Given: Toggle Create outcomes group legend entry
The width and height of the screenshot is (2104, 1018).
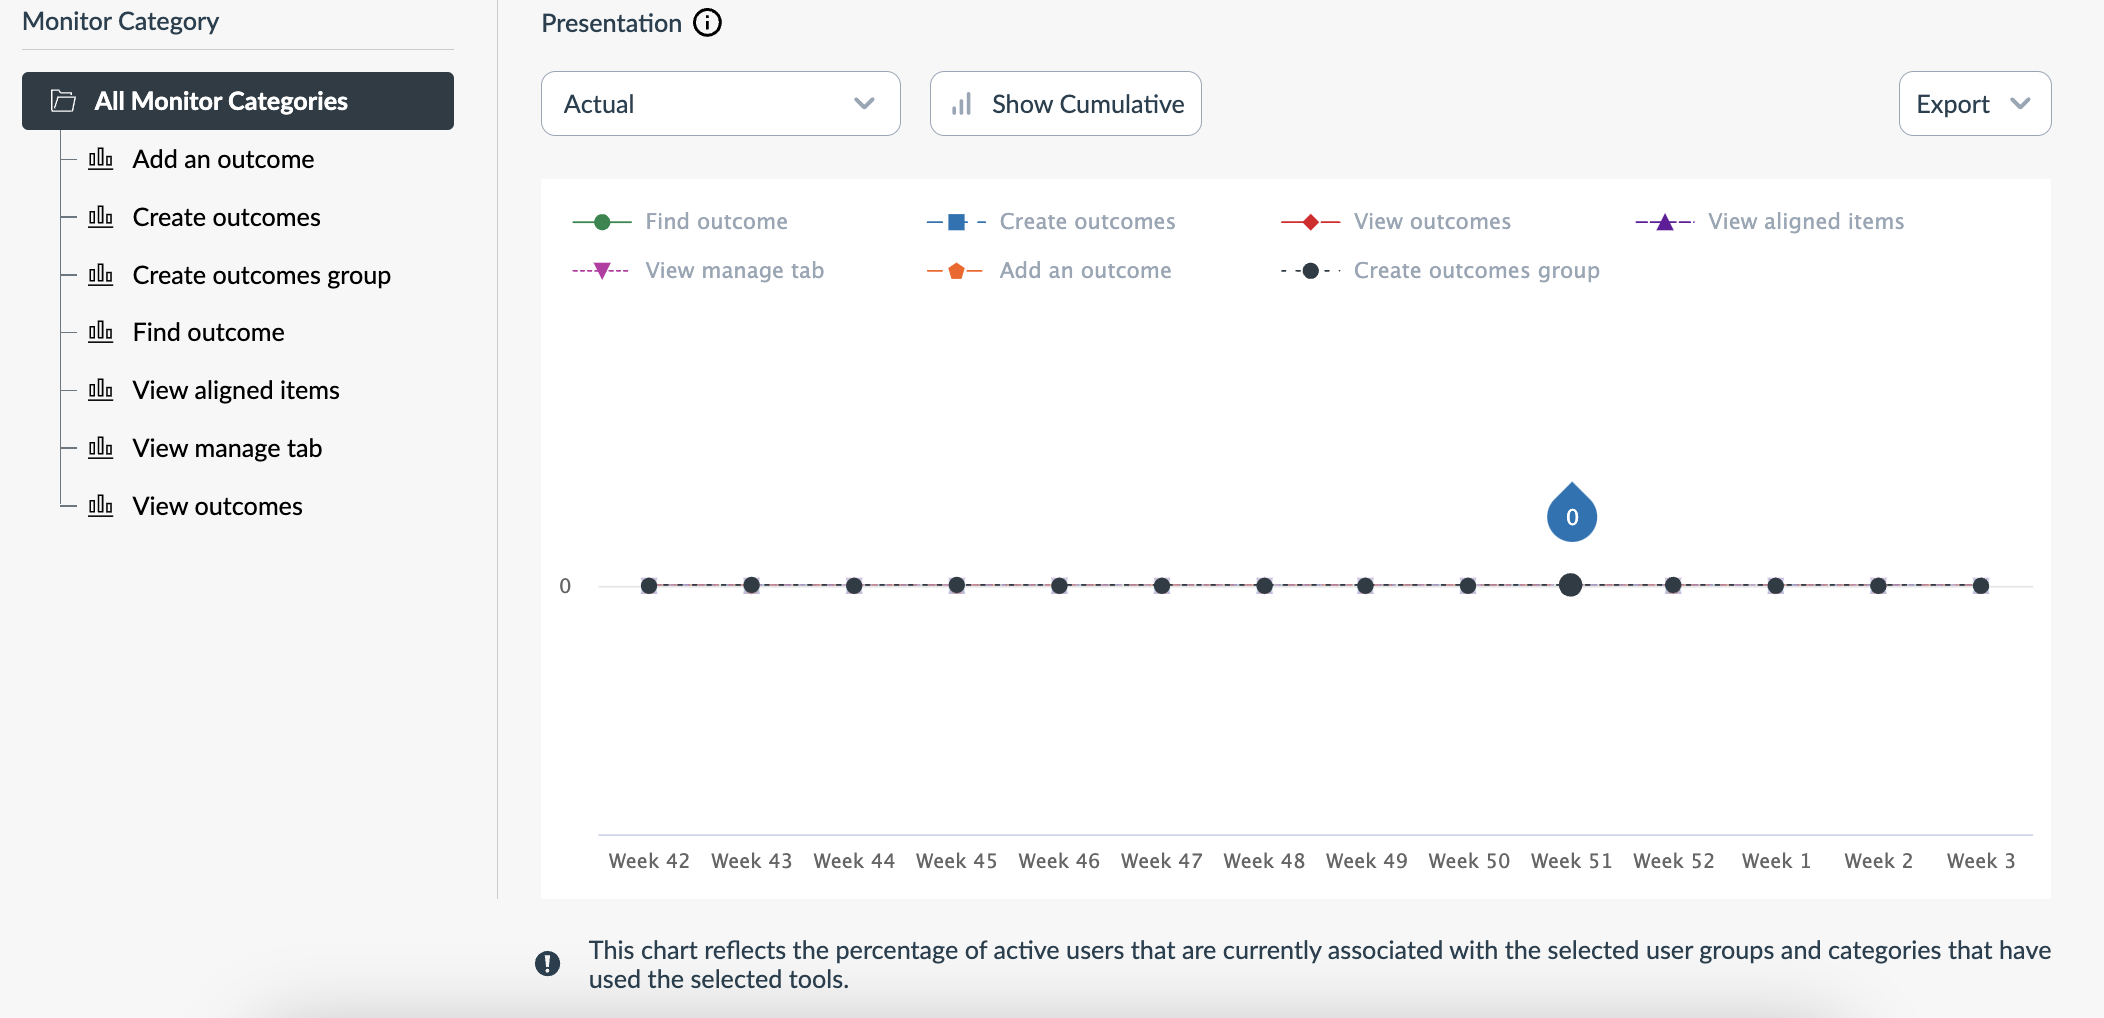Looking at the screenshot, I should click(1475, 270).
